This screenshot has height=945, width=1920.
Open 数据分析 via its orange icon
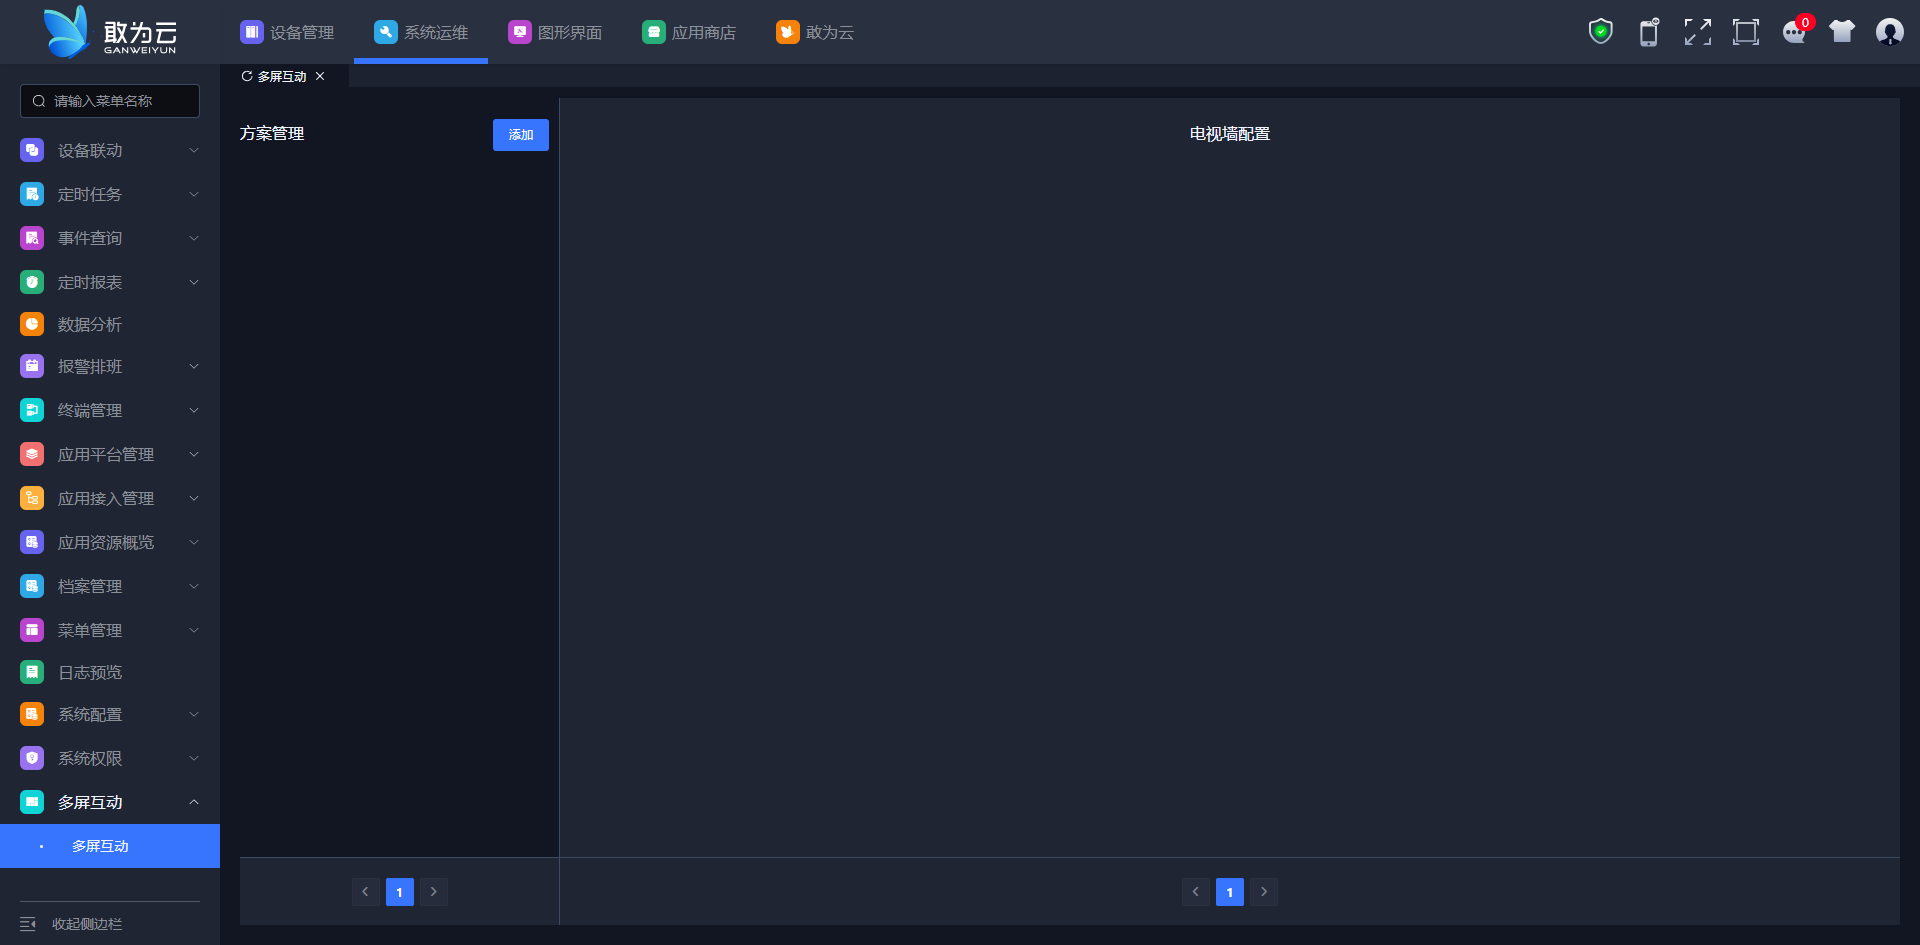coord(32,324)
